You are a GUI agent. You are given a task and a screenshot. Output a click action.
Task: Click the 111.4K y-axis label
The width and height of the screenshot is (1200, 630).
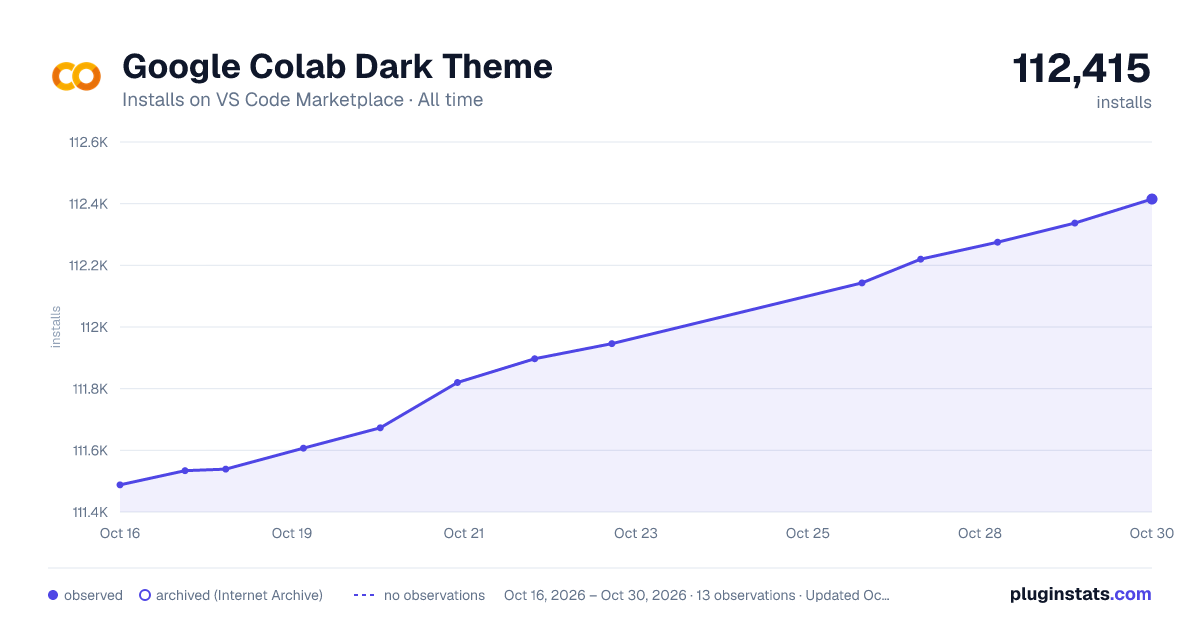[89, 512]
